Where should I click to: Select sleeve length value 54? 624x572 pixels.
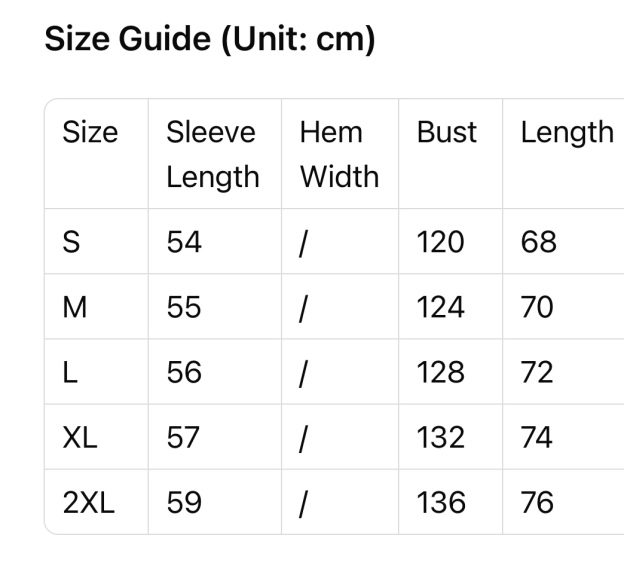pyautogui.click(x=184, y=242)
